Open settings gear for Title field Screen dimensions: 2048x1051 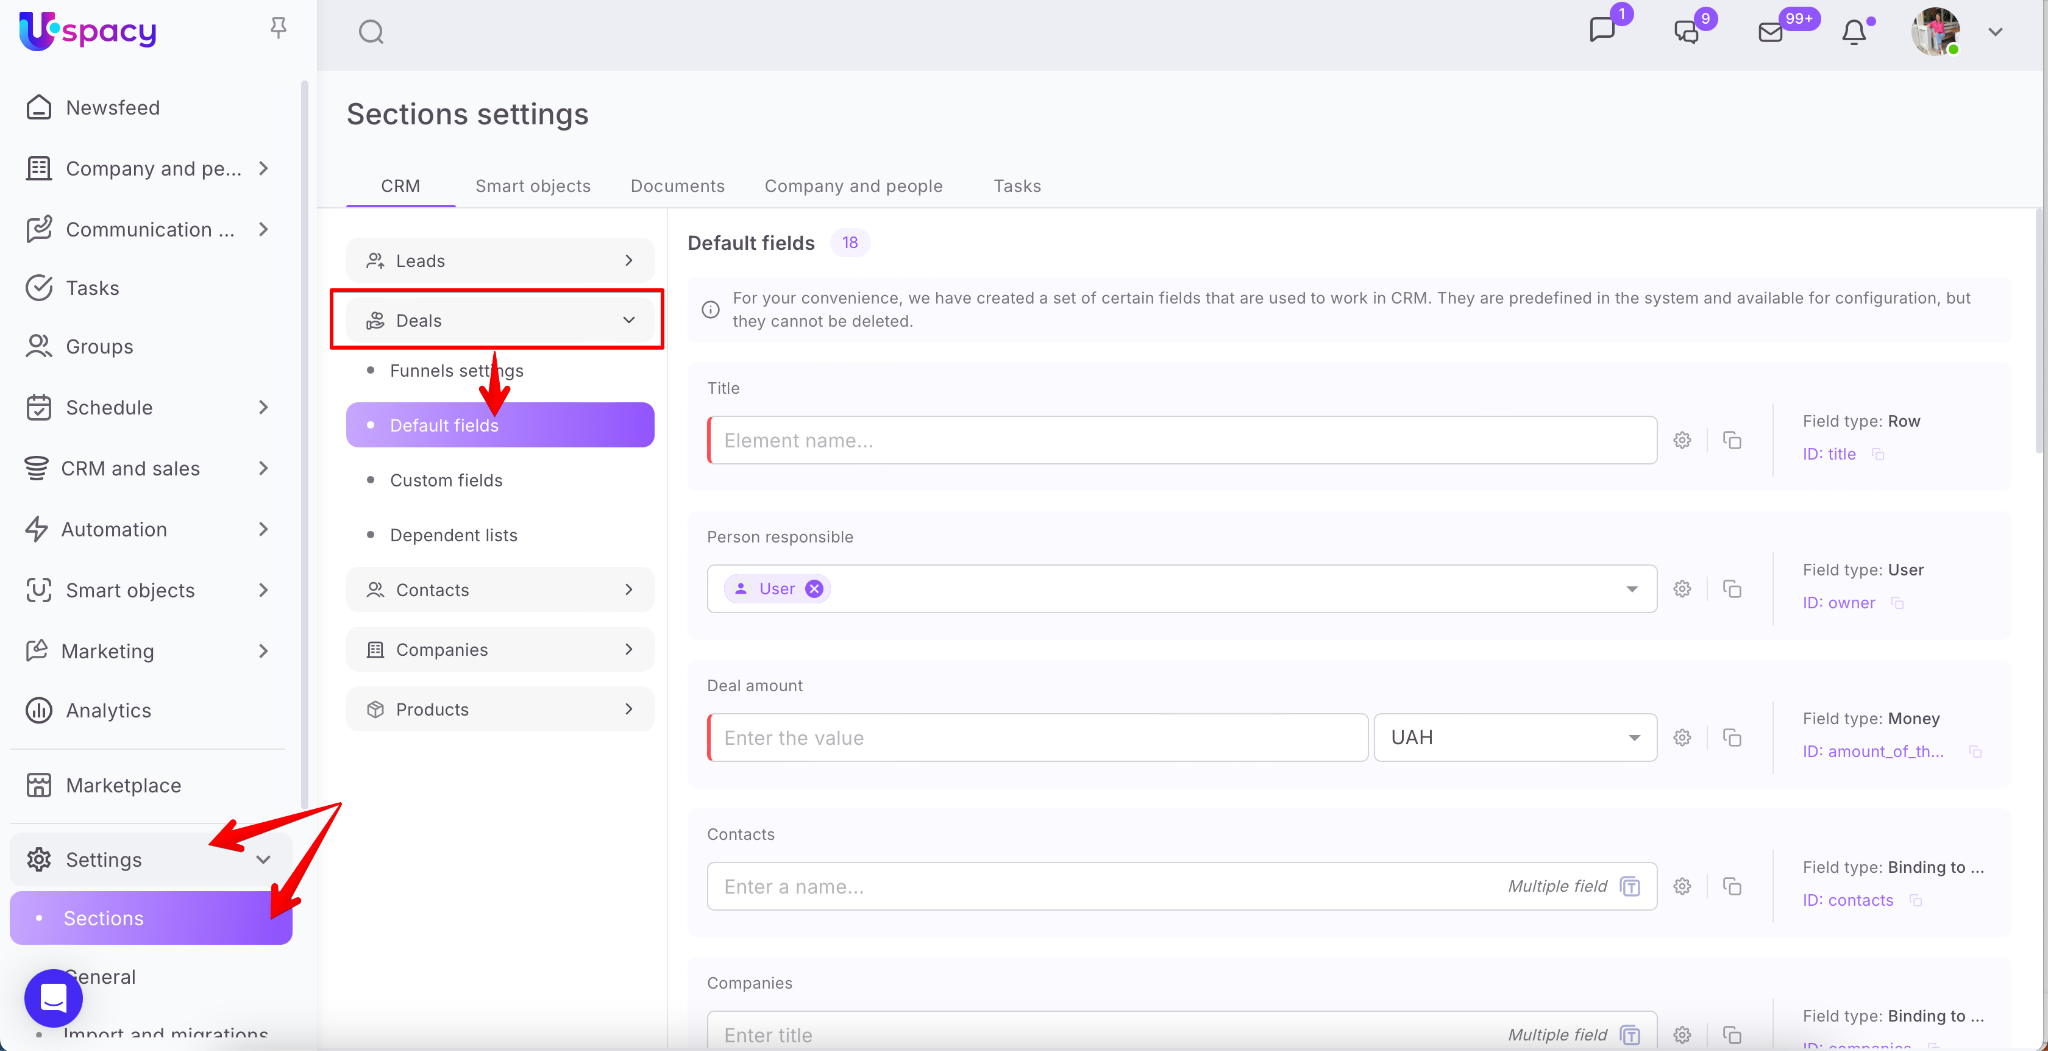tap(1682, 440)
